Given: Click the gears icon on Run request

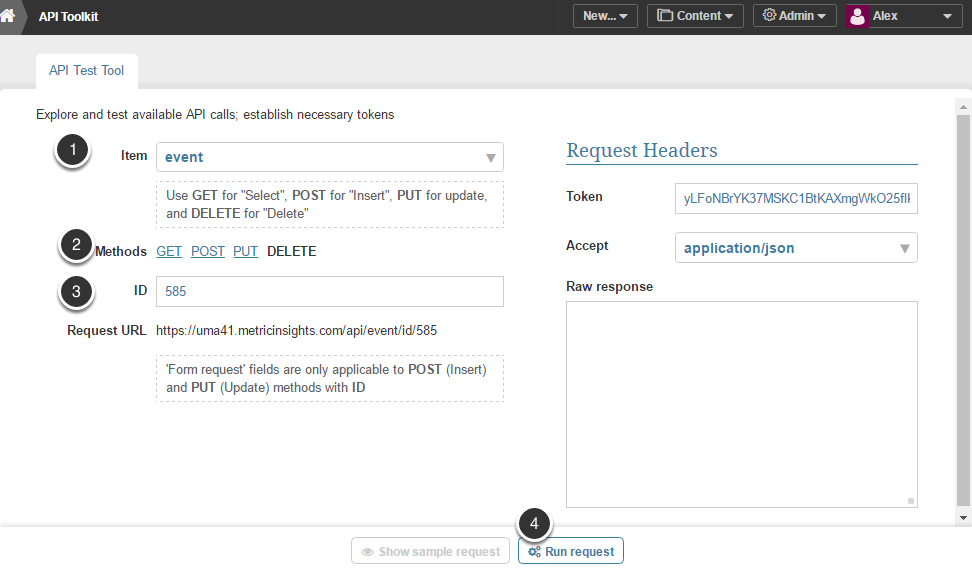Looking at the screenshot, I should pyautogui.click(x=535, y=552).
